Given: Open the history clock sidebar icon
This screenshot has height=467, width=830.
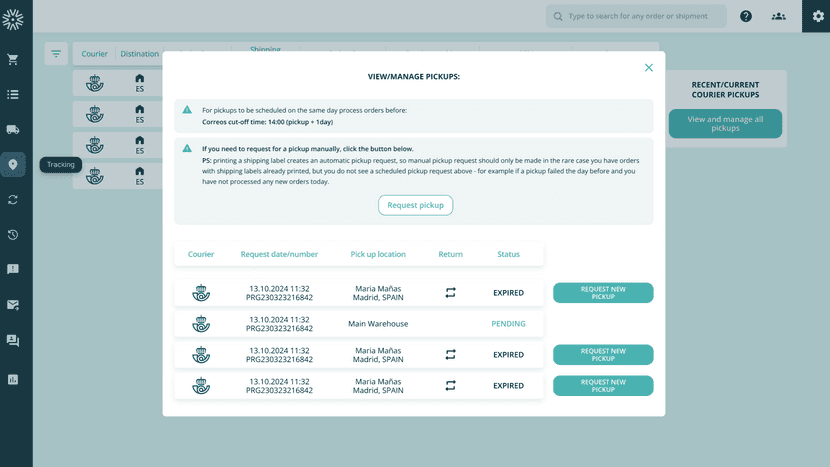Looking at the screenshot, I should tap(13, 235).
